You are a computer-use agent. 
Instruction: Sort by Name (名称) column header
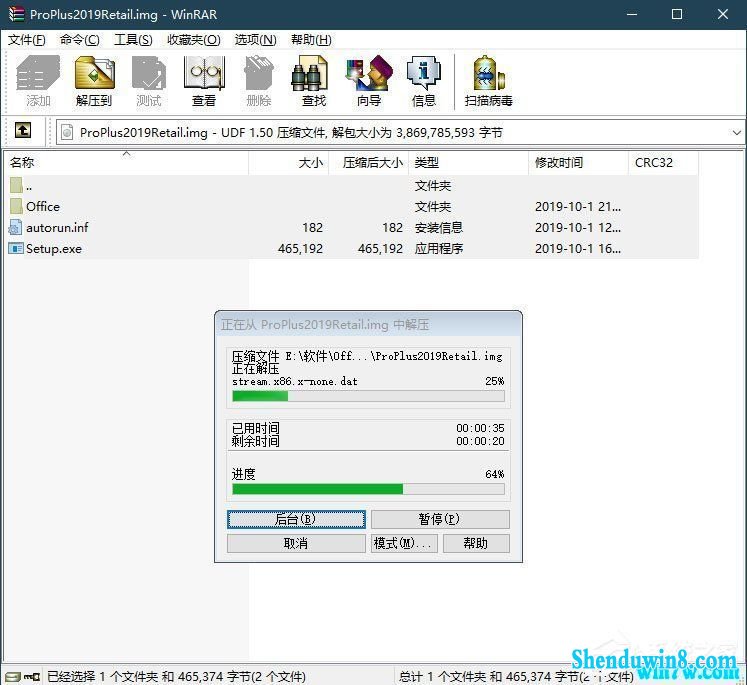tap(126, 162)
